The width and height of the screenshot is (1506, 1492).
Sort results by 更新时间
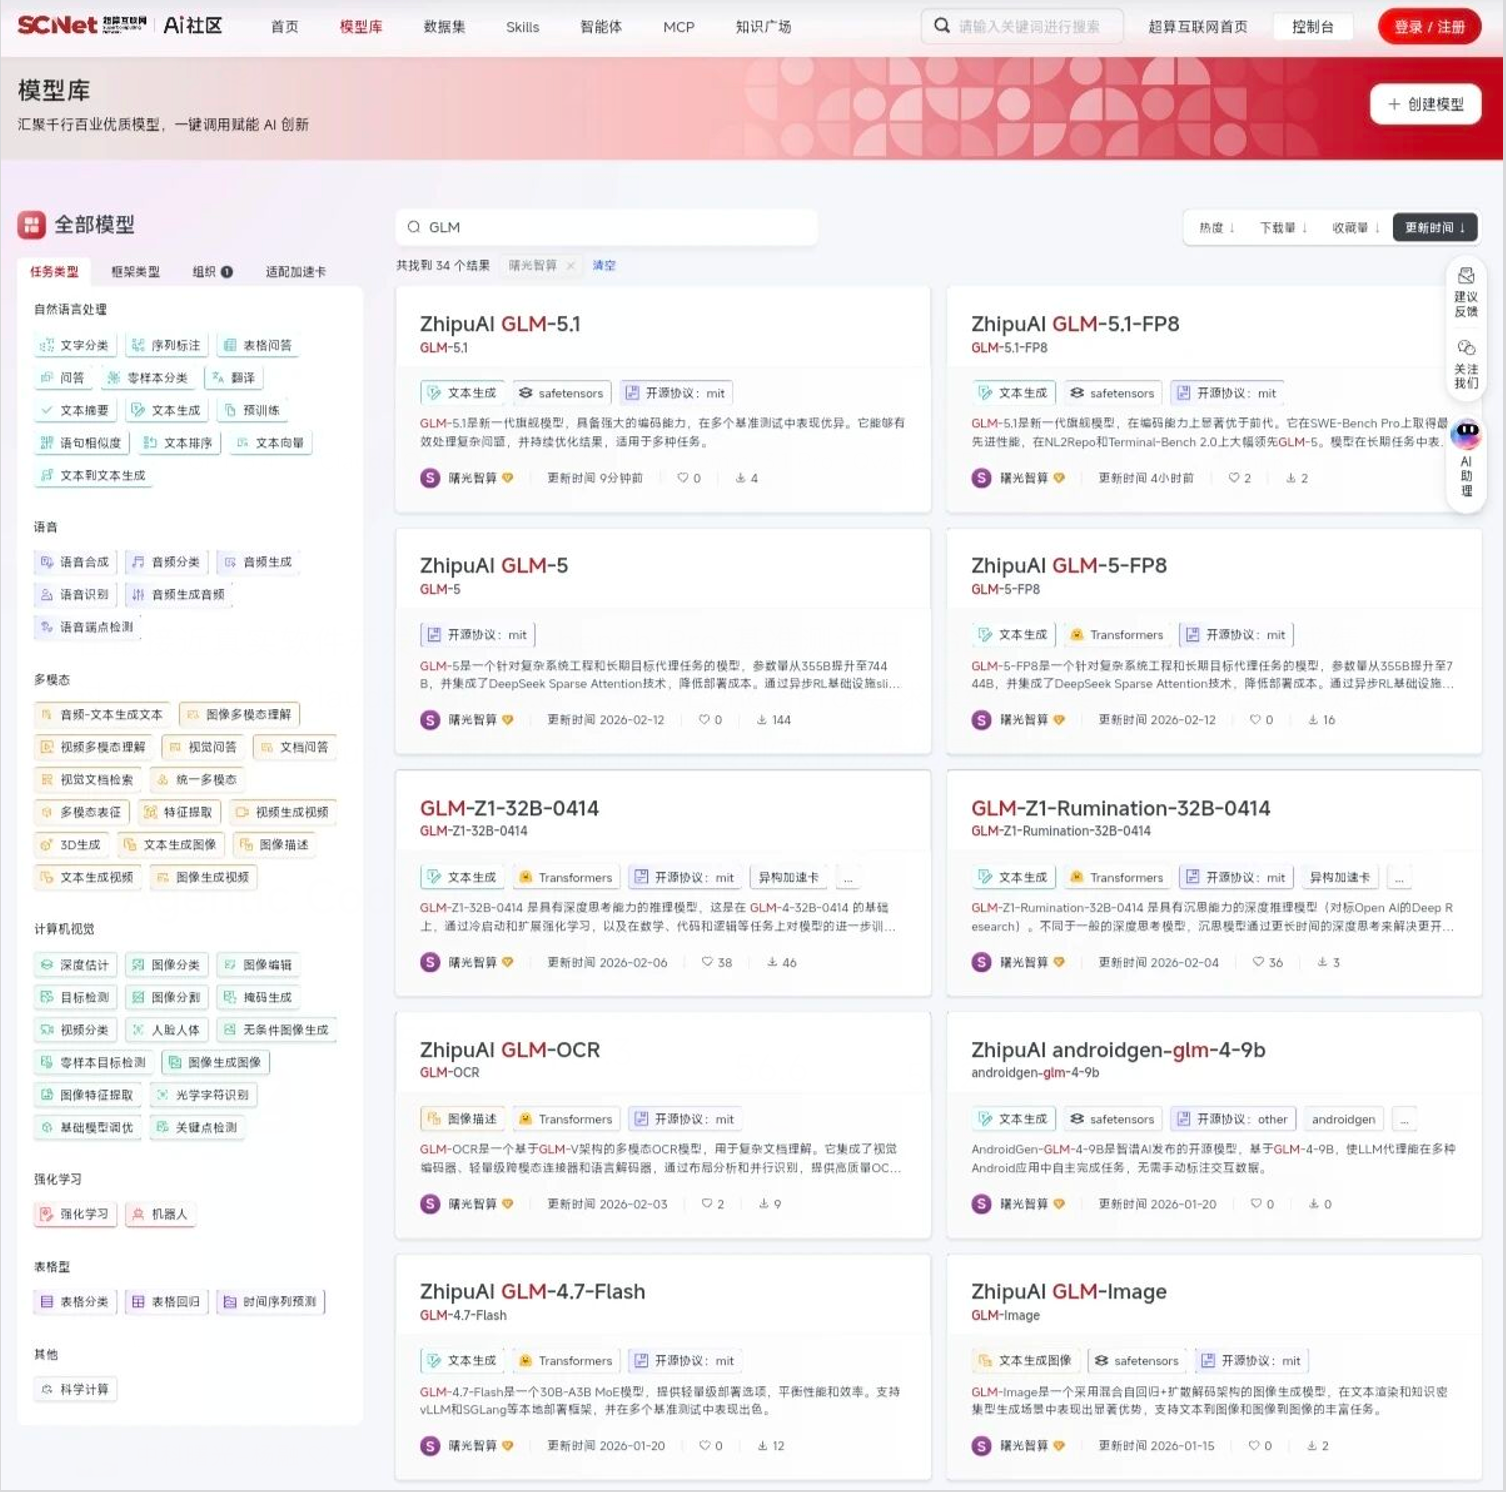tap(1434, 228)
